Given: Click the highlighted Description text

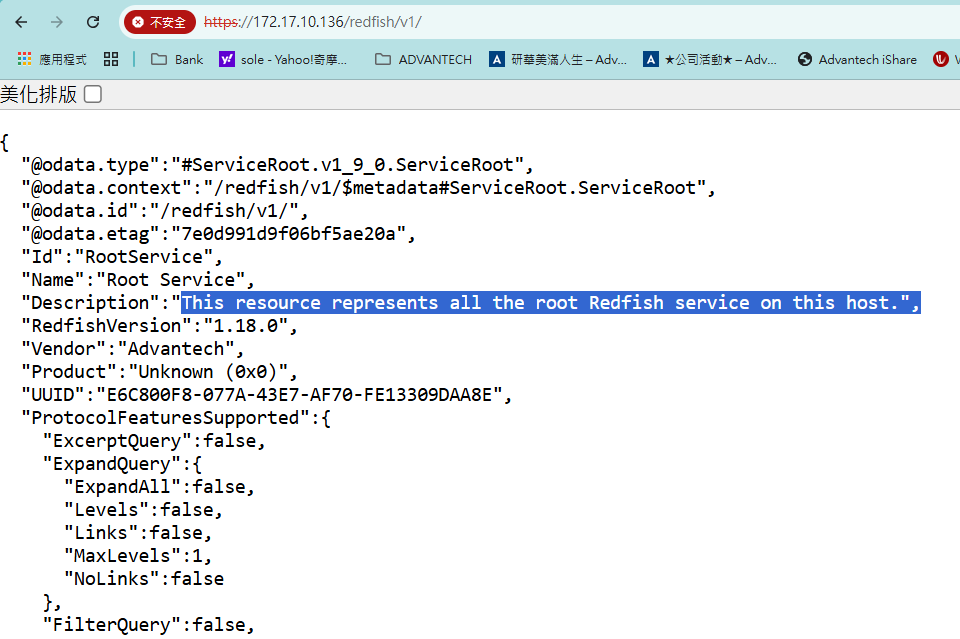Looking at the screenshot, I should [x=550, y=303].
